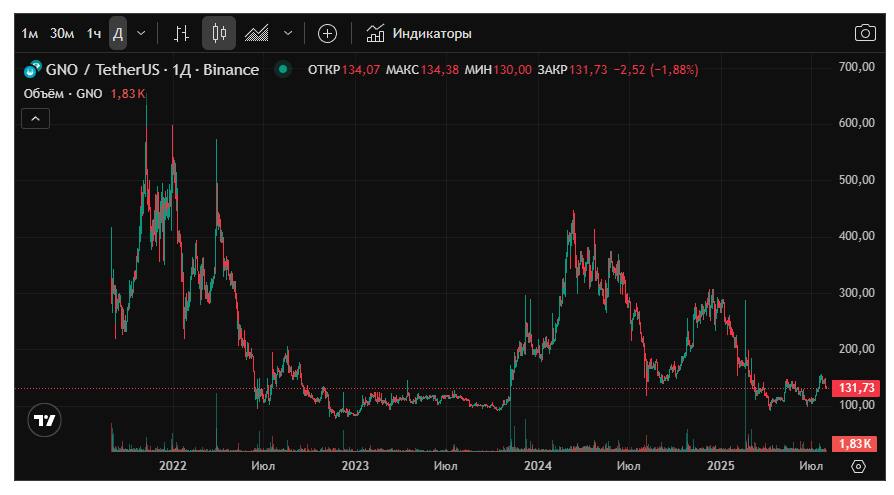
Task: Click the current price label 131,73
Action: click(856, 388)
